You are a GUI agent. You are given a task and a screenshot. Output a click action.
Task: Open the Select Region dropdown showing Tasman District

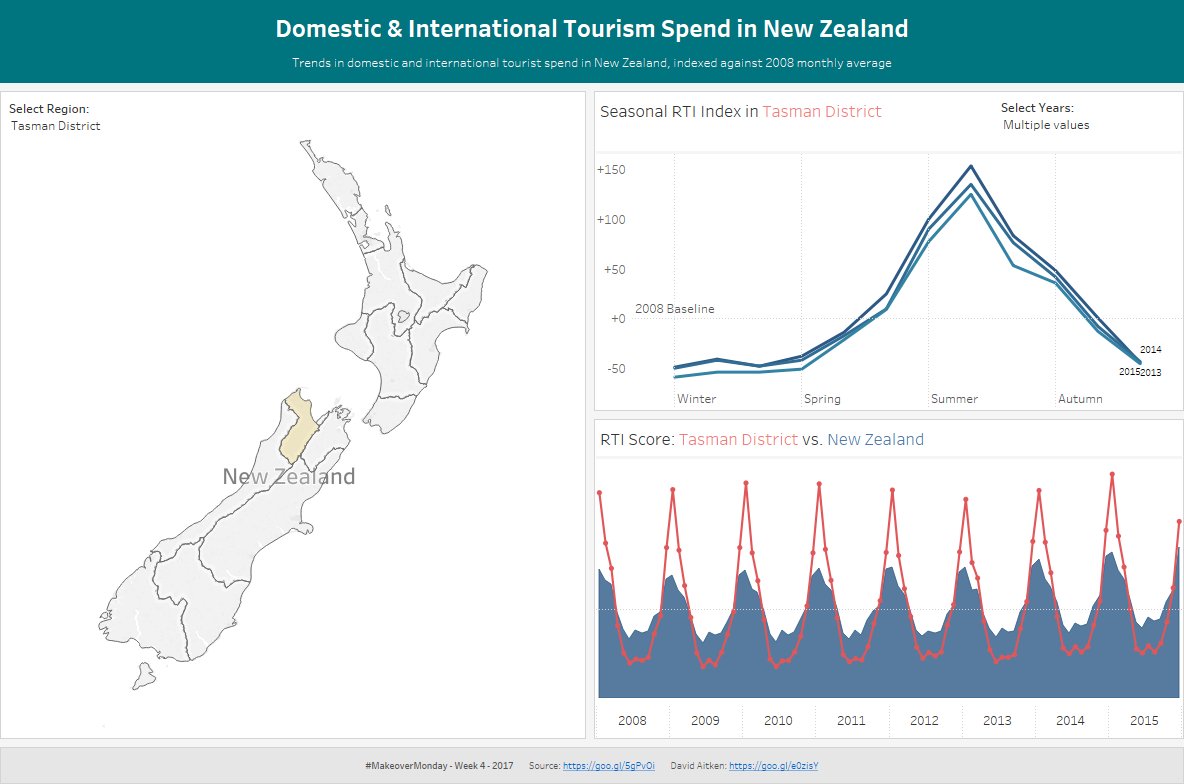(56, 126)
